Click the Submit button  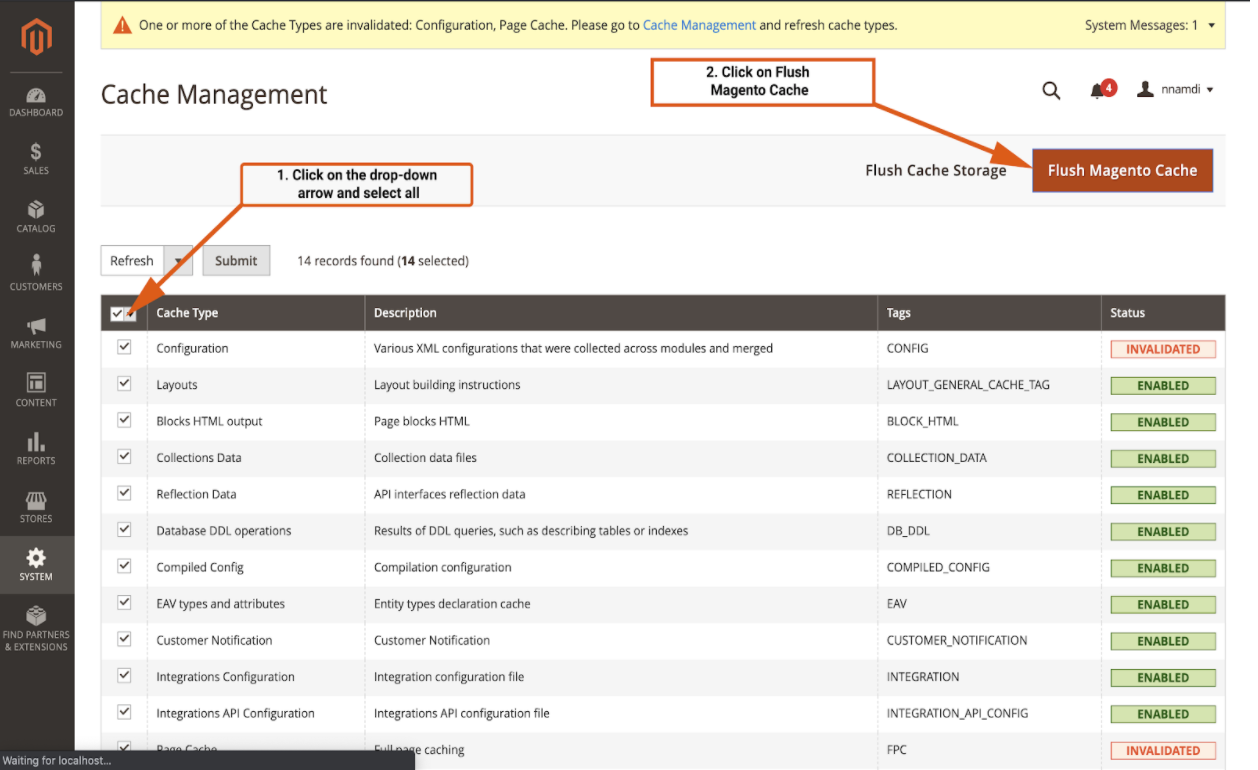(236, 261)
